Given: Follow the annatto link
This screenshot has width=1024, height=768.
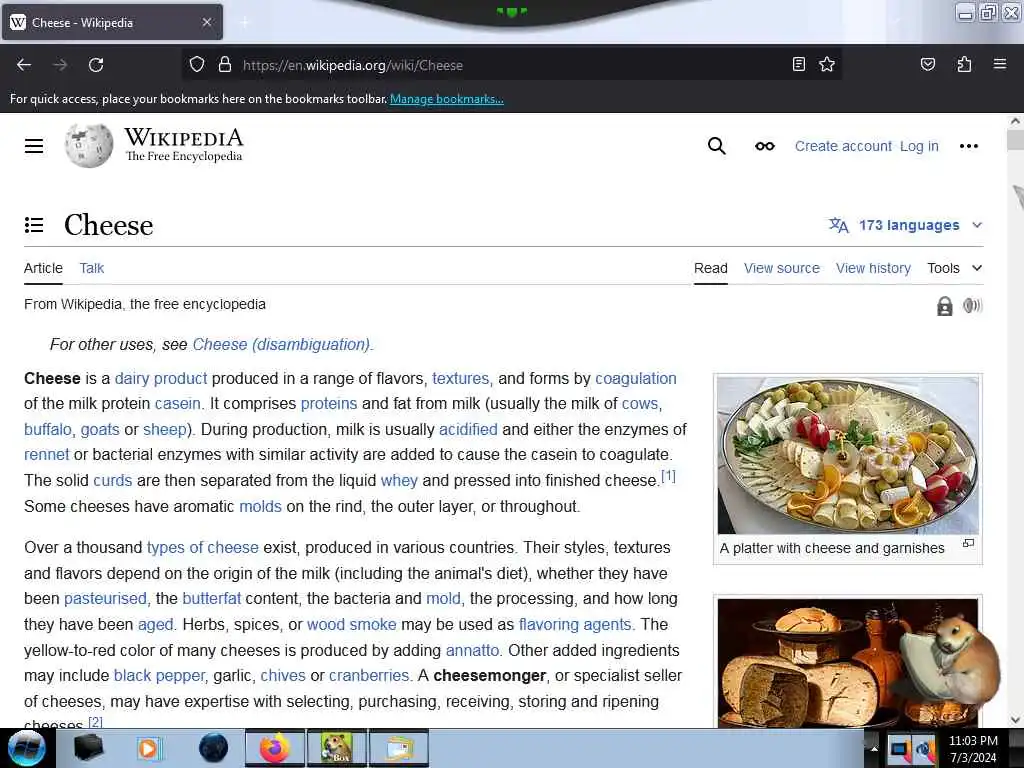Looking at the screenshot, I should 472,650.
